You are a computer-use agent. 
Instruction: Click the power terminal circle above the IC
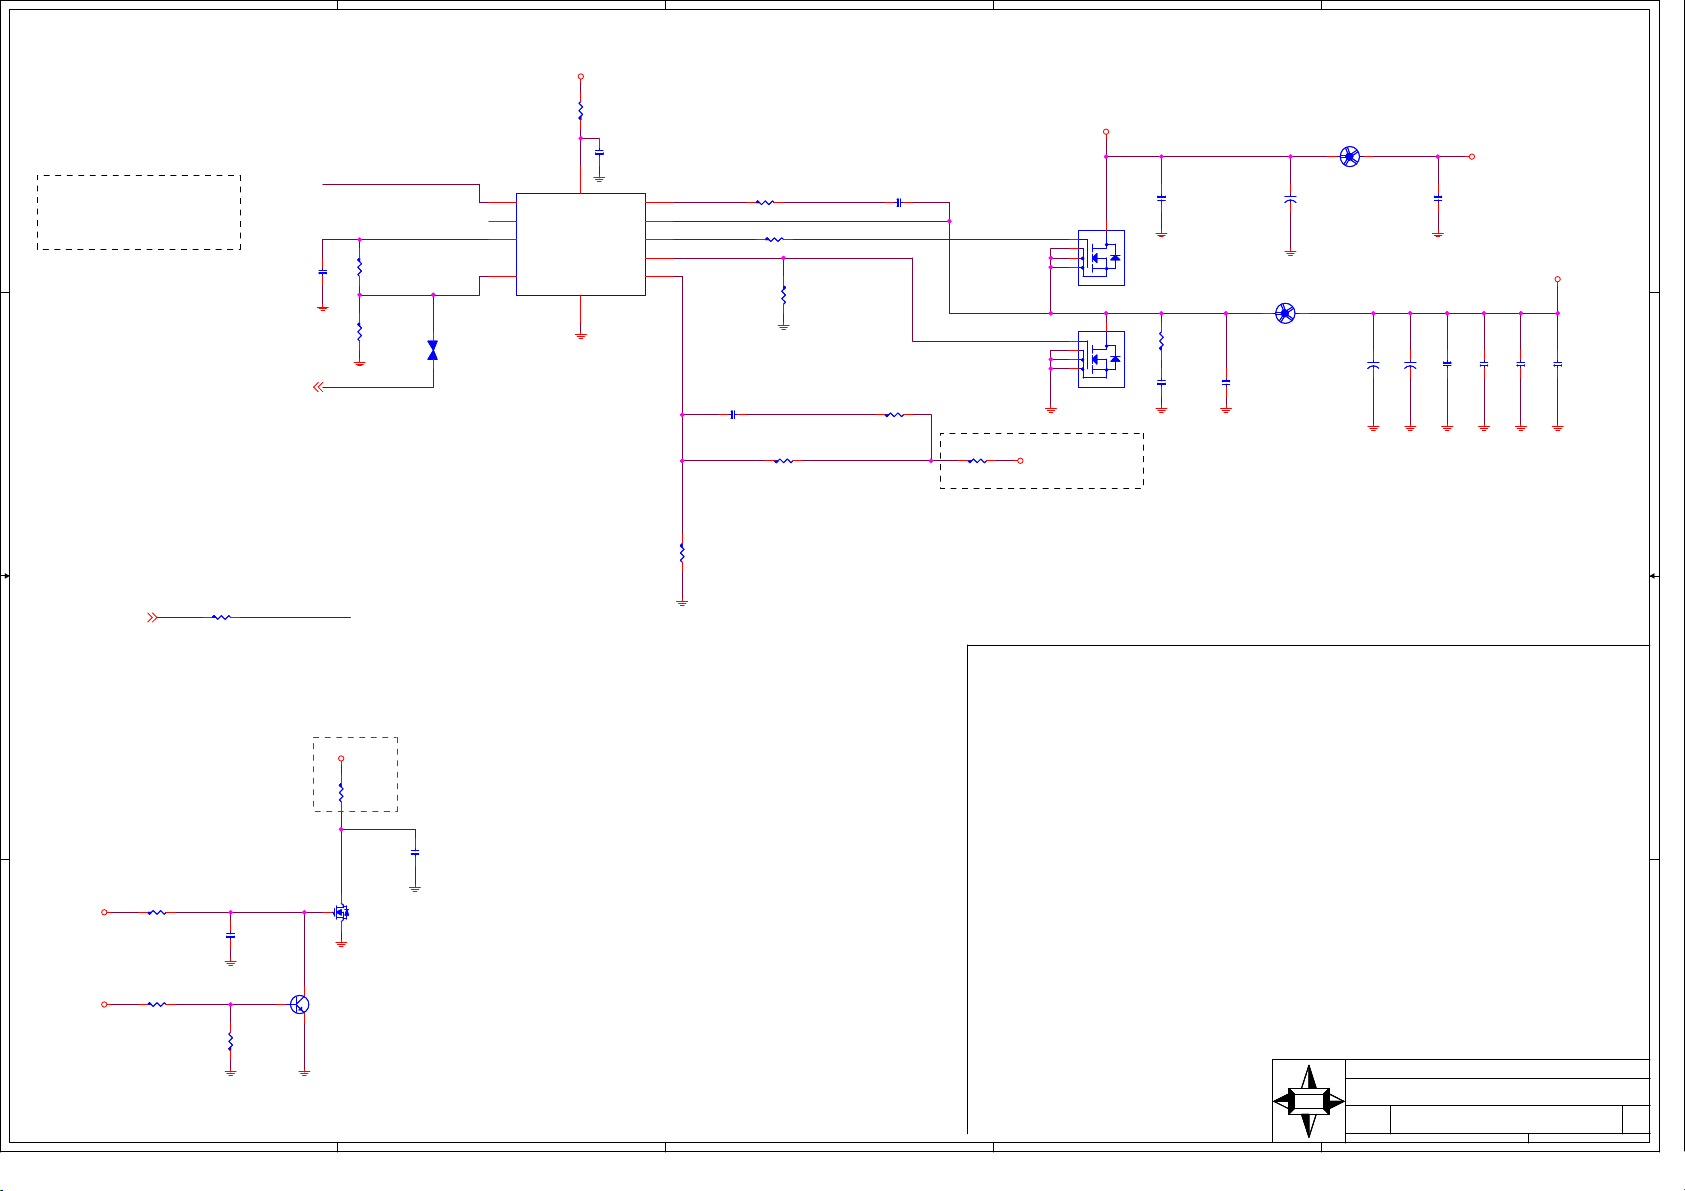tap(581, 76)
